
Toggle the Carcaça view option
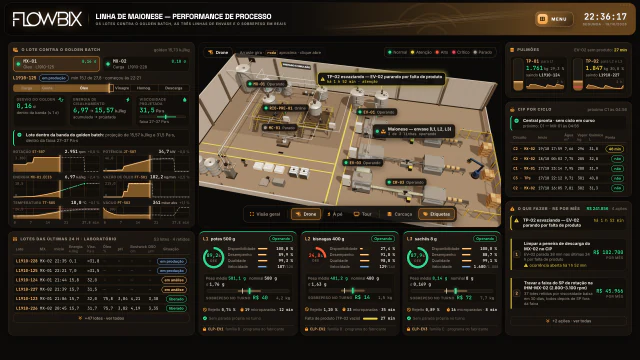click(x=399, y=214)
